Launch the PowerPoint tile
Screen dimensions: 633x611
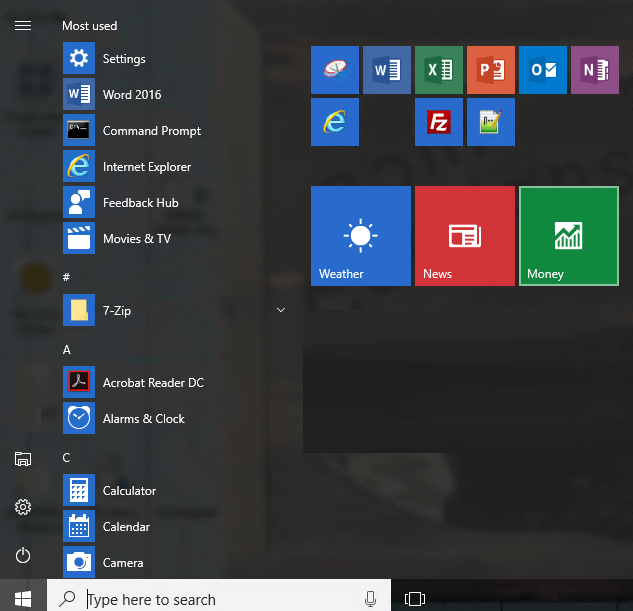pyautogui.click(x=491, y=70)
